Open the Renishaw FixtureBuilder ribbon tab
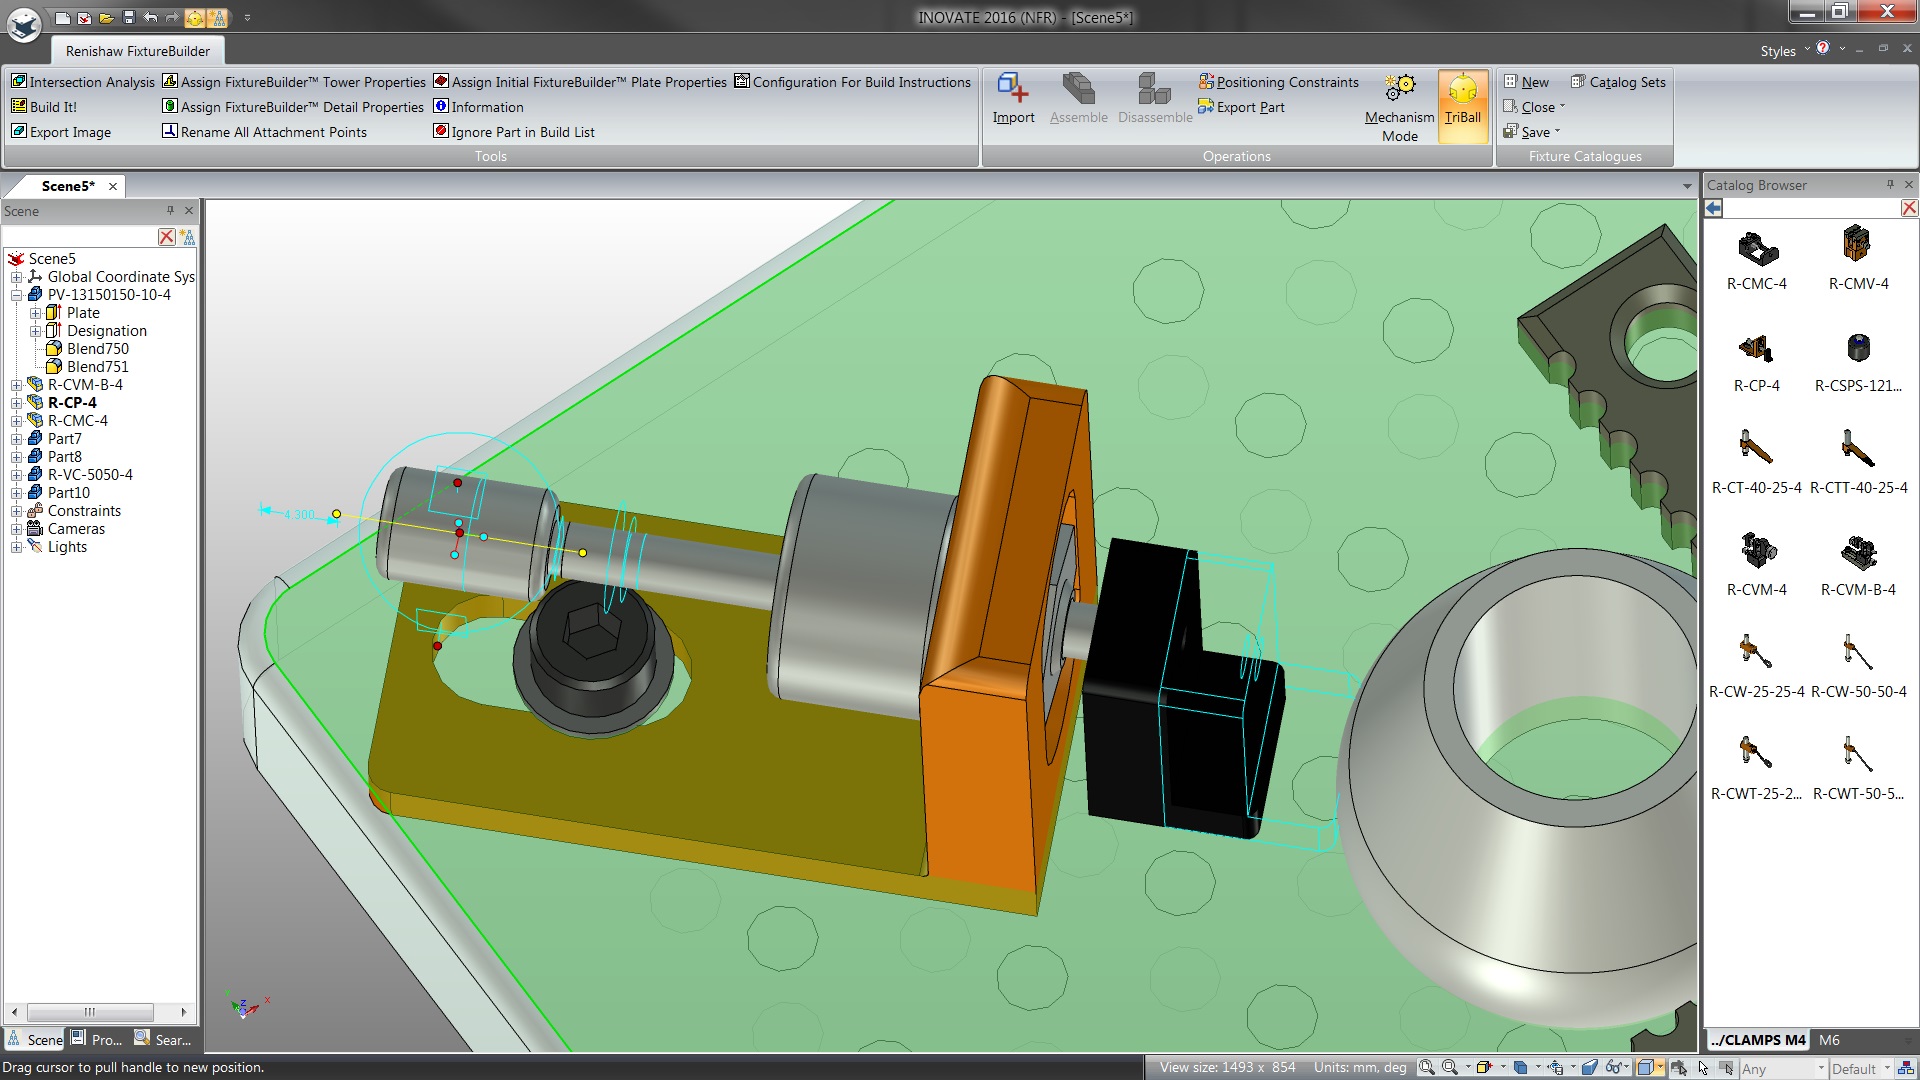The image size is (1920, 1080). coord(138,51)
